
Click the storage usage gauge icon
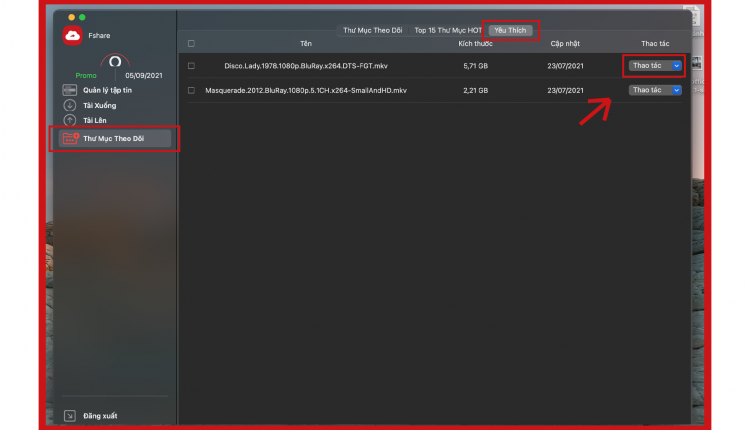(x=115, y=61)
